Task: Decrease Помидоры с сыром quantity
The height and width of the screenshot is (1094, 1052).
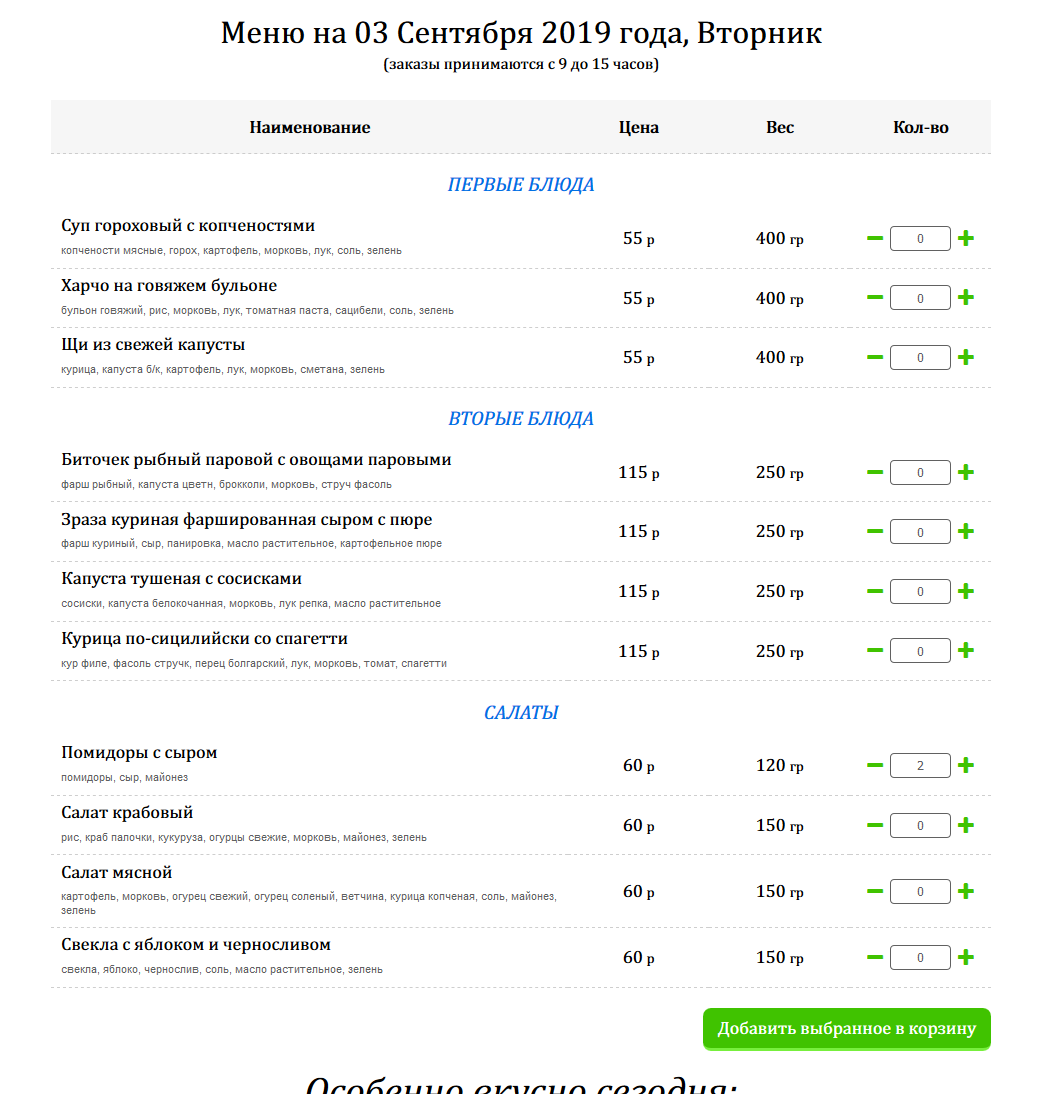Action: (x=875, y=766)
